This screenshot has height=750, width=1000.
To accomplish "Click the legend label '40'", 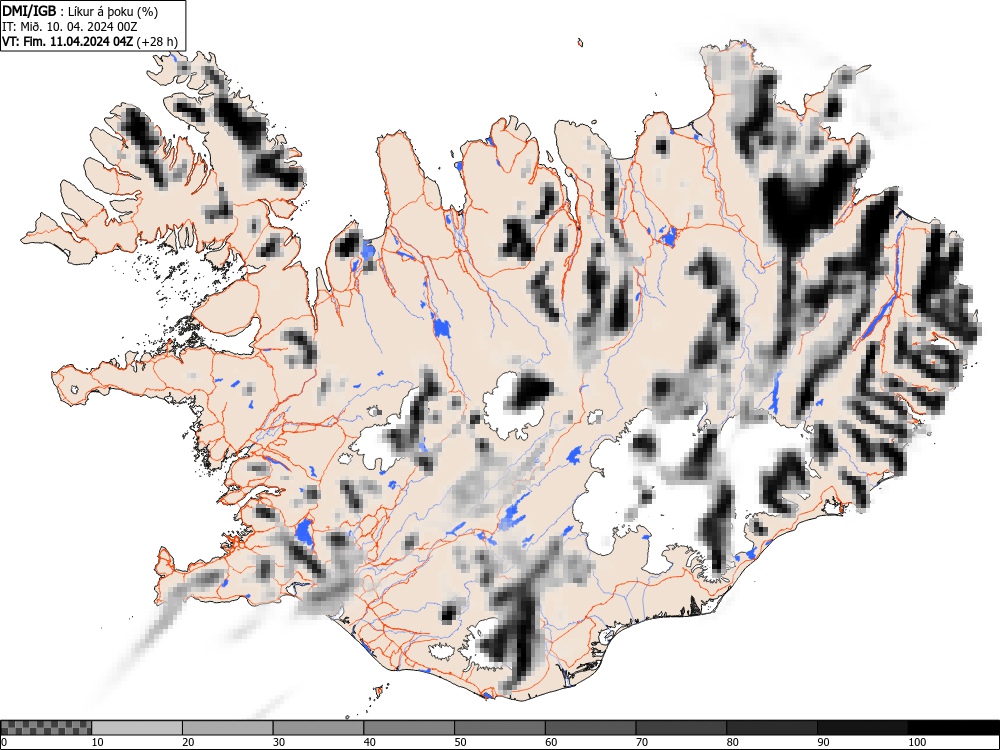I will (x=369, y=742).
